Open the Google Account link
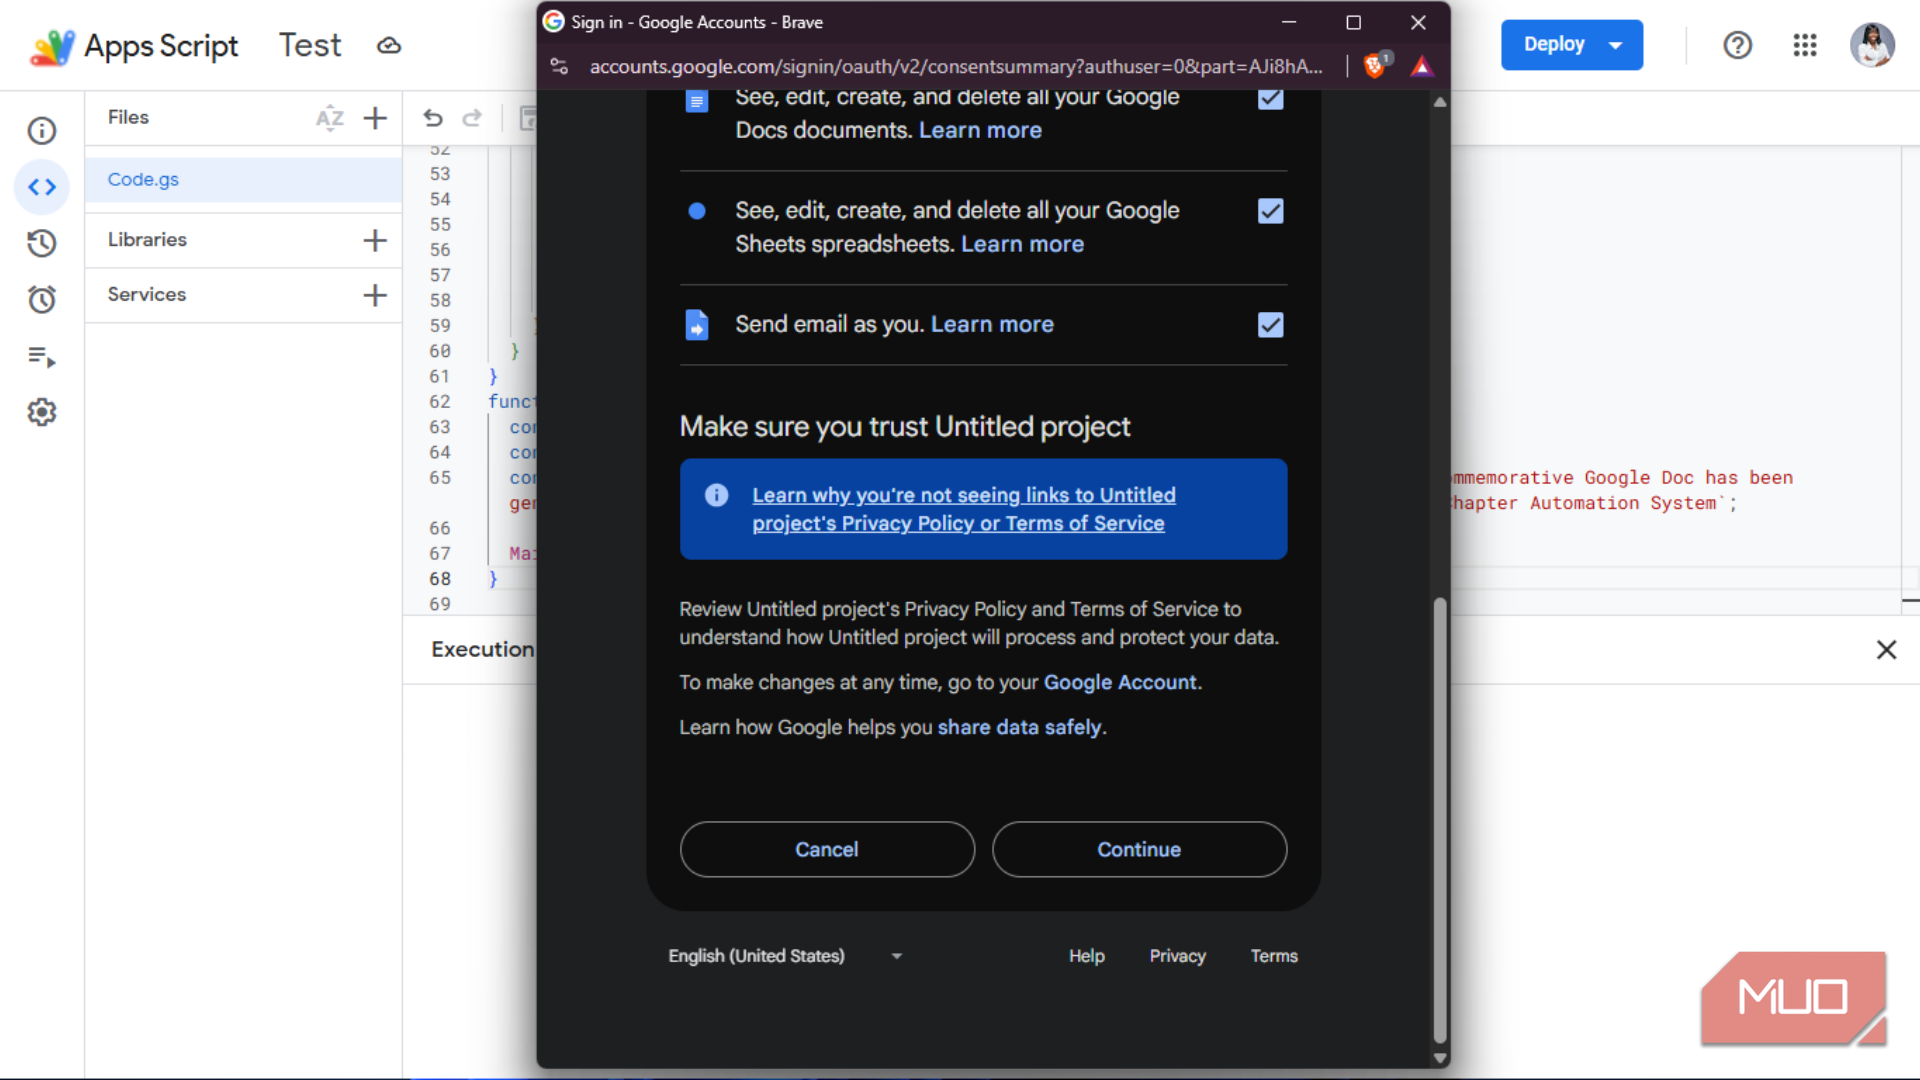1920x1080 pixels. point(1120,682)
